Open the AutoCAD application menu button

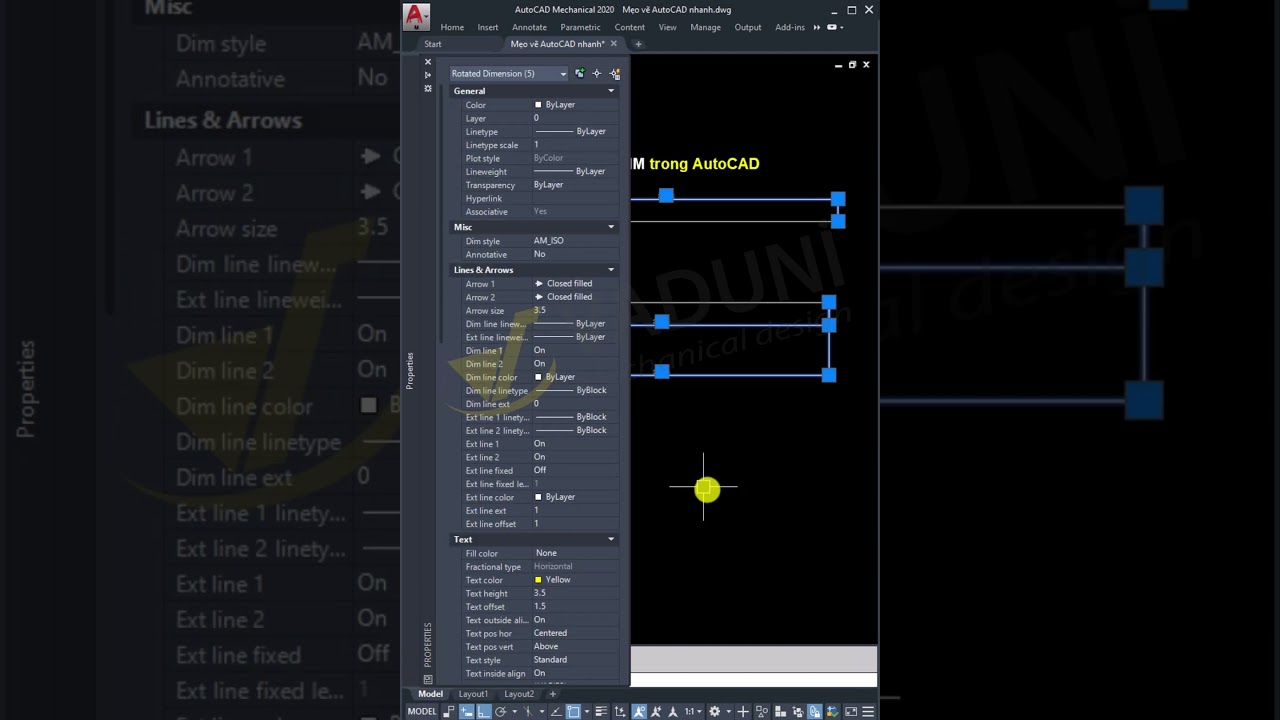click(416, 16)
